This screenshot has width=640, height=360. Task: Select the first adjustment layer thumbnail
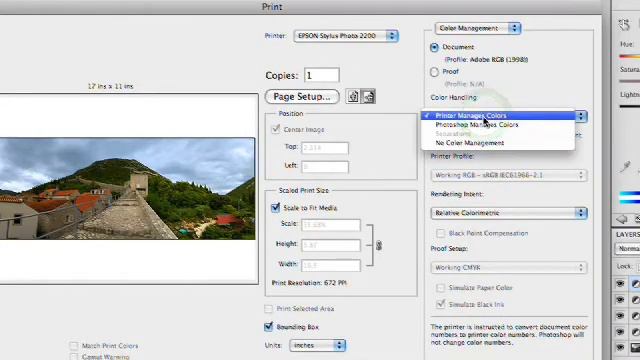click(x=636, y=284)
